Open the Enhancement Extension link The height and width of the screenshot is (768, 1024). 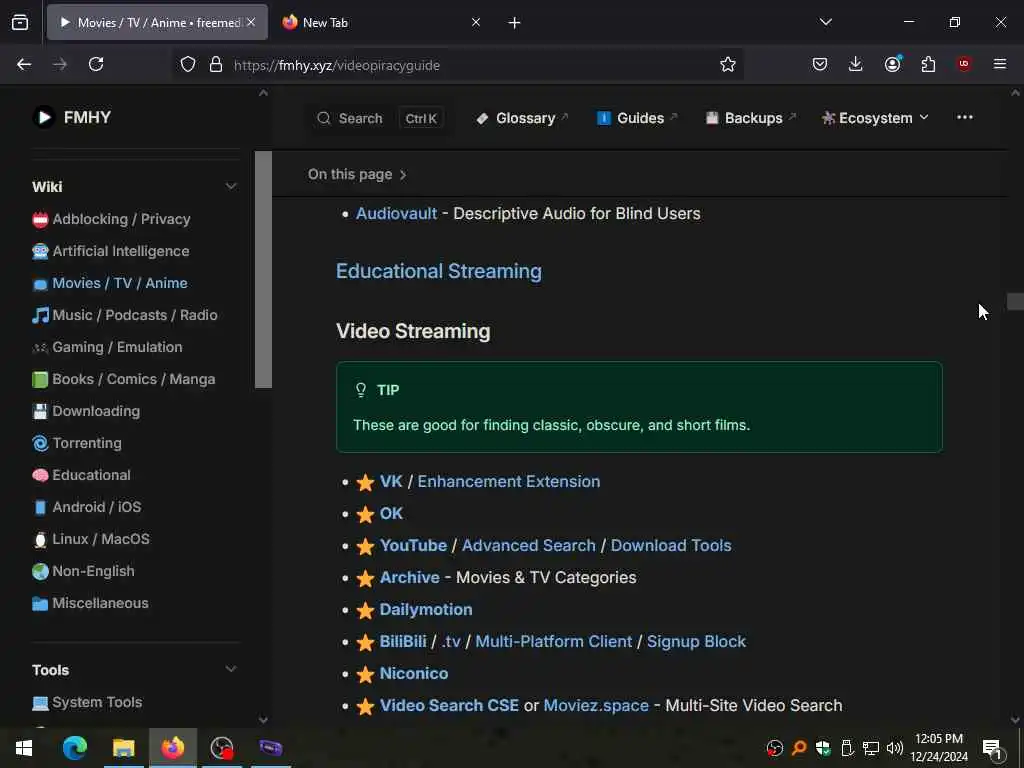tap(509, 481)
